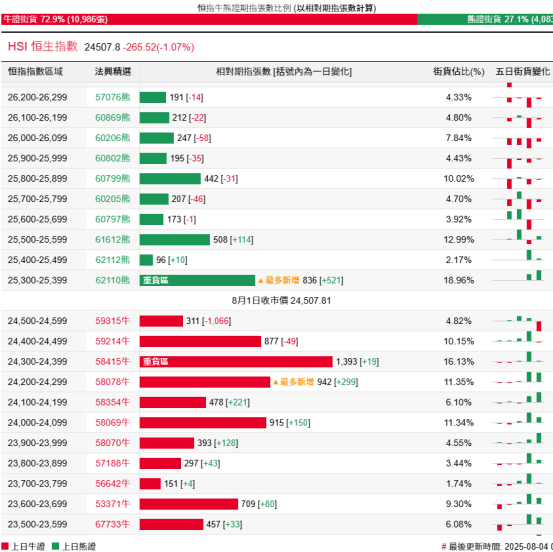The height and width of the screenshot is (552, 553).
Task: Open bull warrant link 67733牛
Action: click(x=113, y=524)
